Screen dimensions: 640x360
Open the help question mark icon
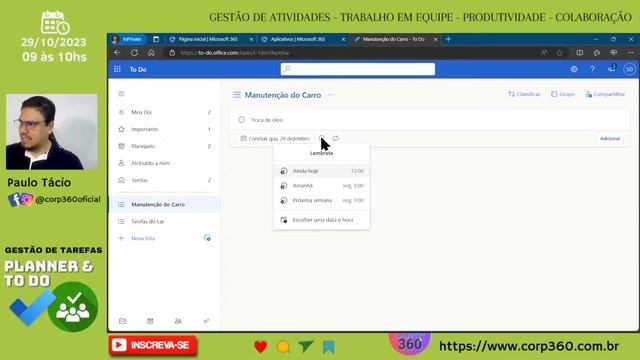coord(592,69)
